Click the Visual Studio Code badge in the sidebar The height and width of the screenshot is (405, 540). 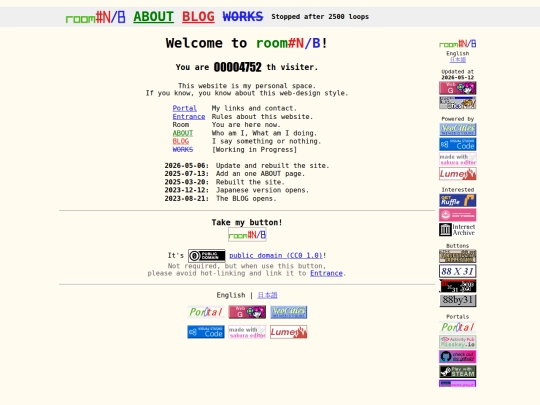coord(458,144)
